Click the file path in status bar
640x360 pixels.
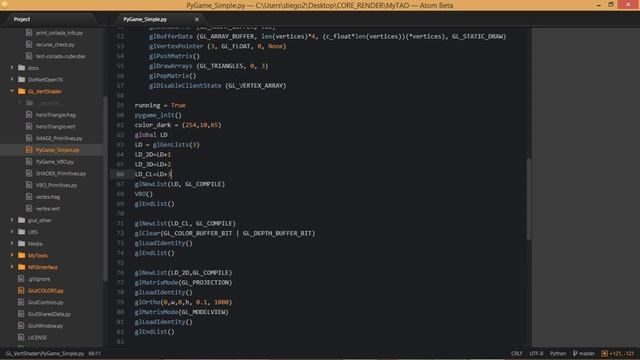coord(44,353)
